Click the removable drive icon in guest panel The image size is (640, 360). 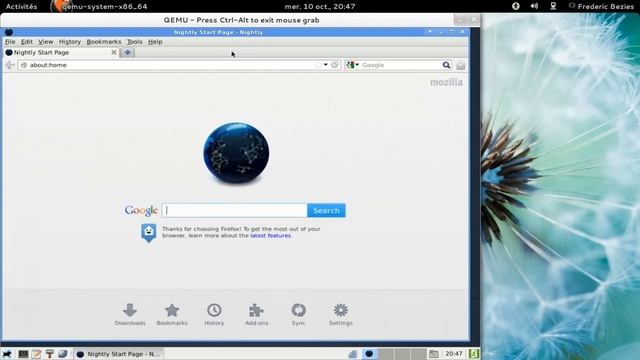[433, 354]
